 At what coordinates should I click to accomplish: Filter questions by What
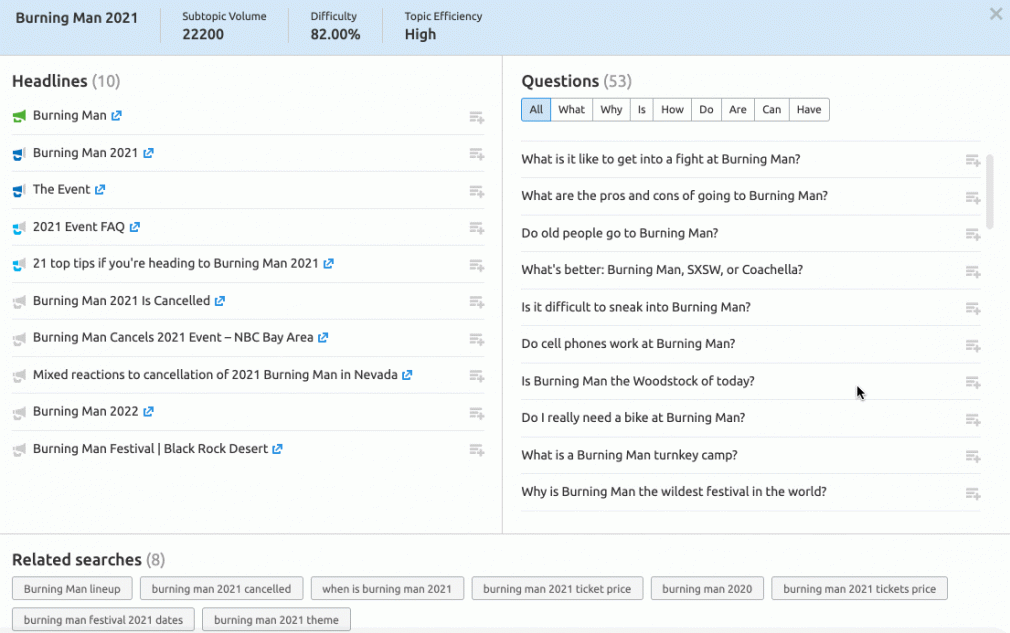[571, 109]
